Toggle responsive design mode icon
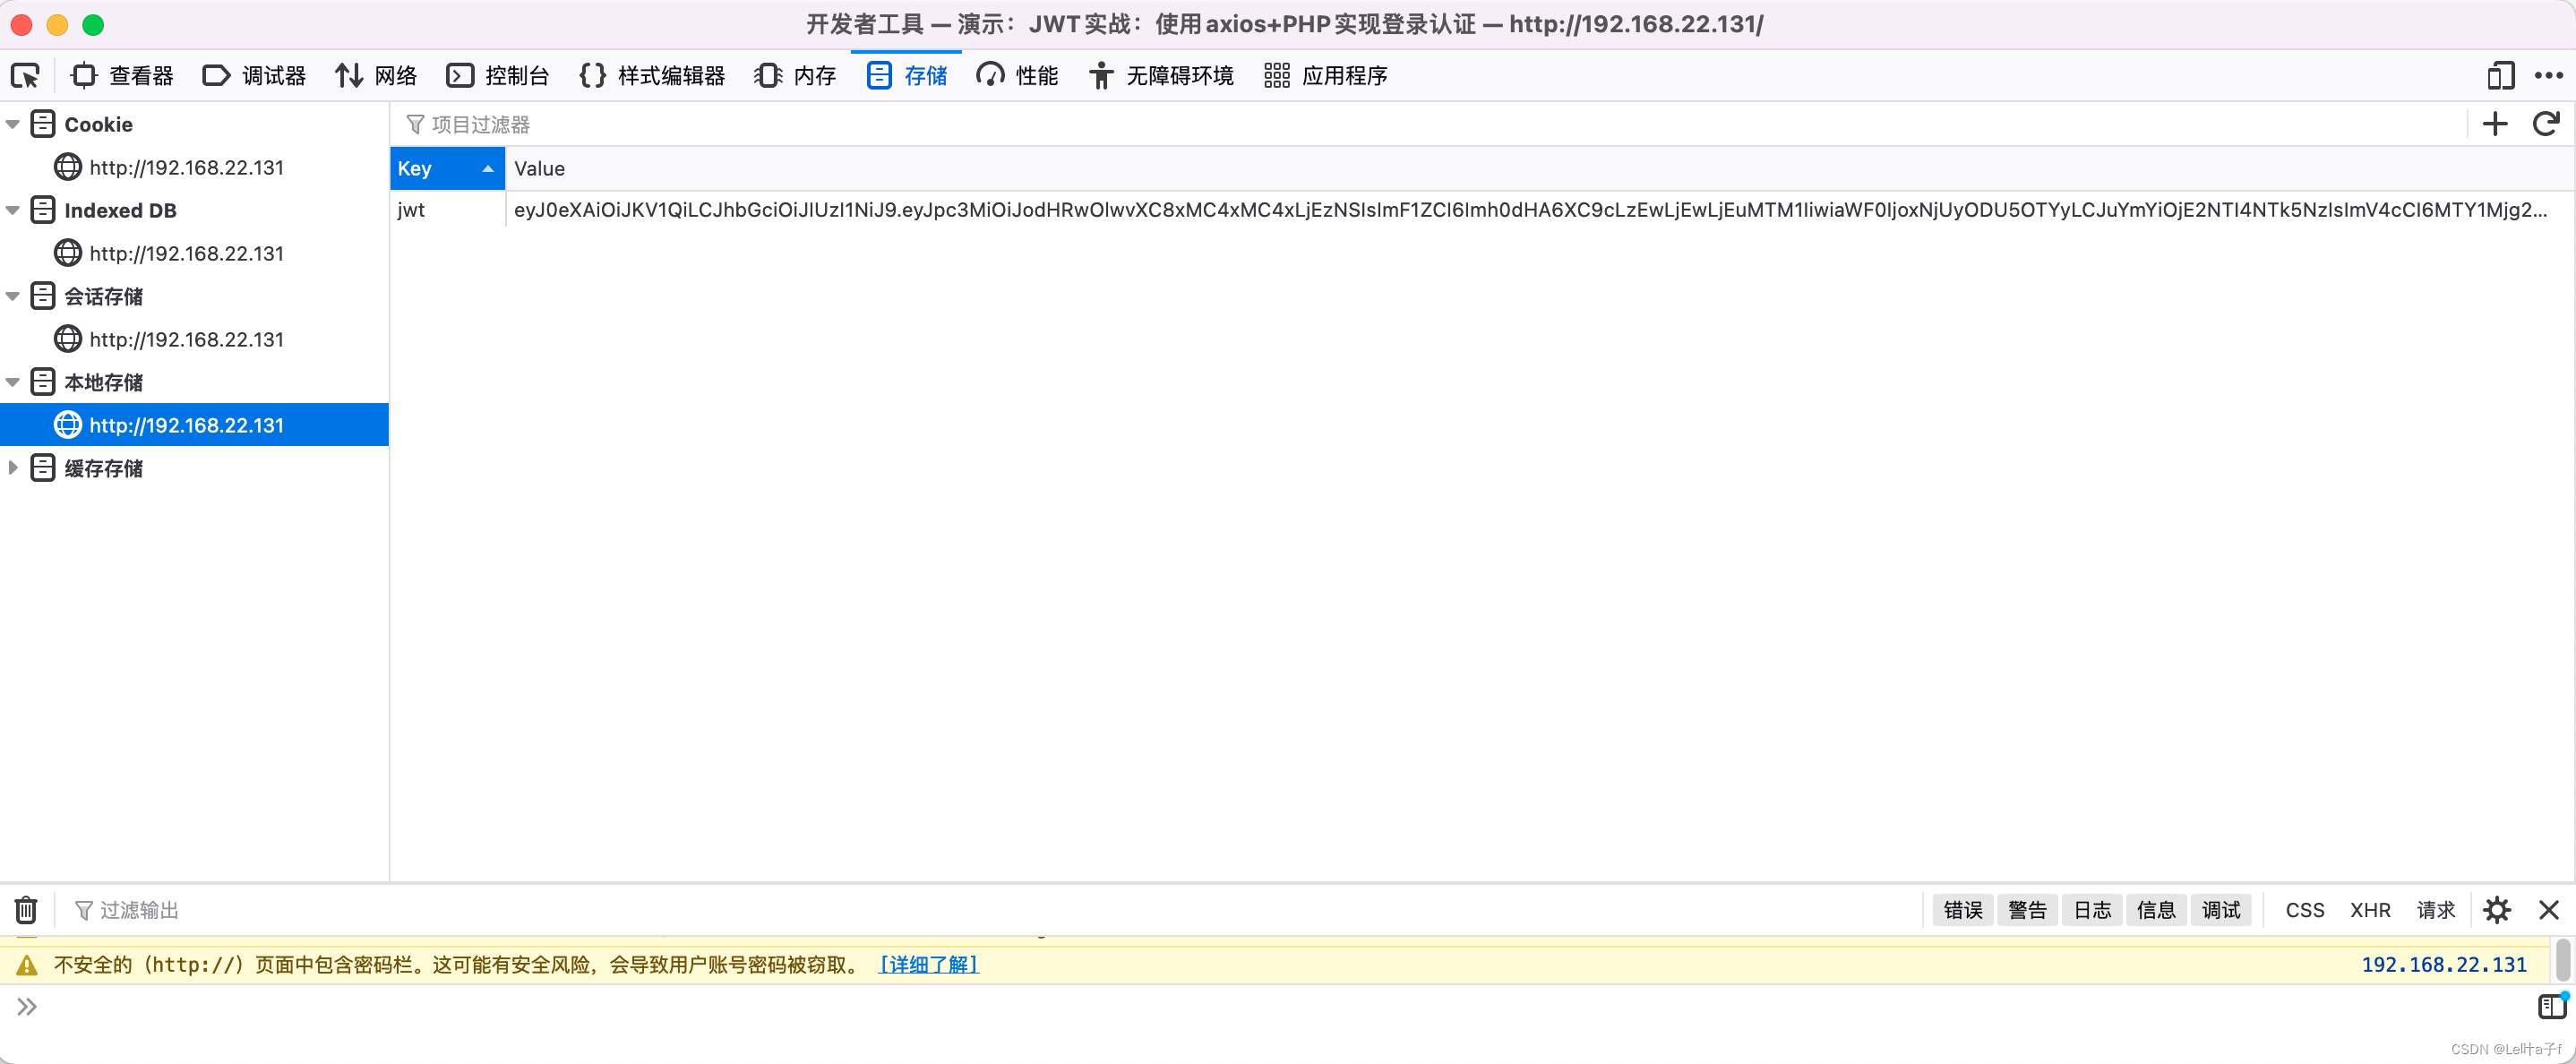Image resolution: width=2576 pixels, height=1064 pixels. 2500,76
